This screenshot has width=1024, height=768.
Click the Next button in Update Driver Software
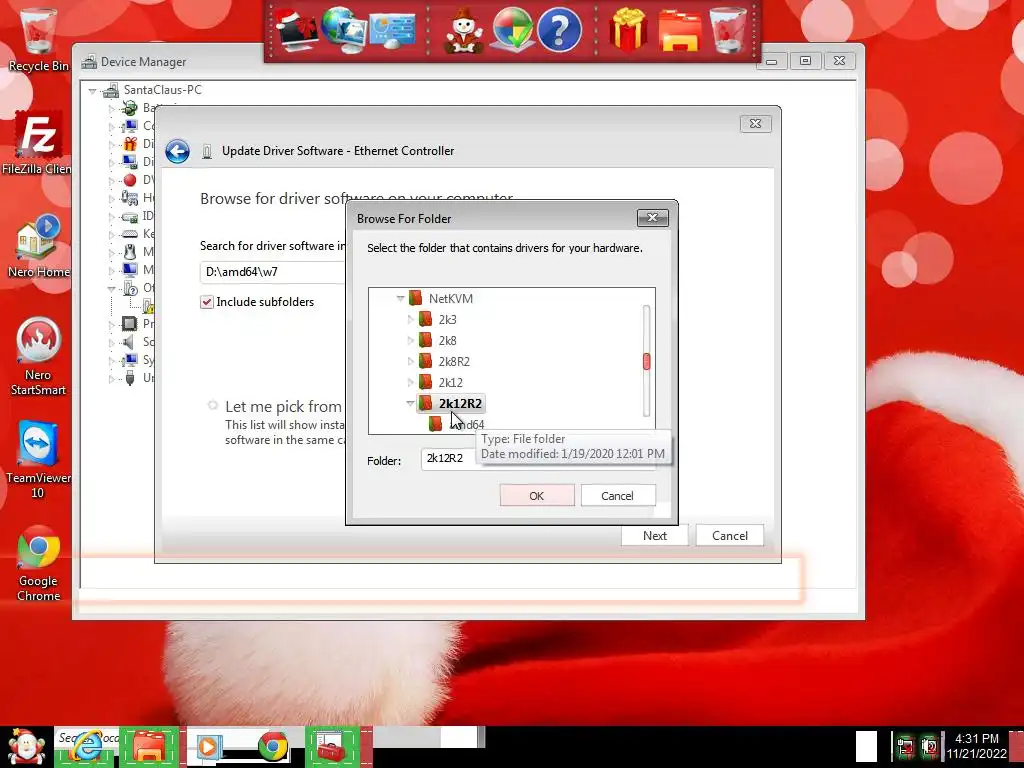tap(654, 536)
